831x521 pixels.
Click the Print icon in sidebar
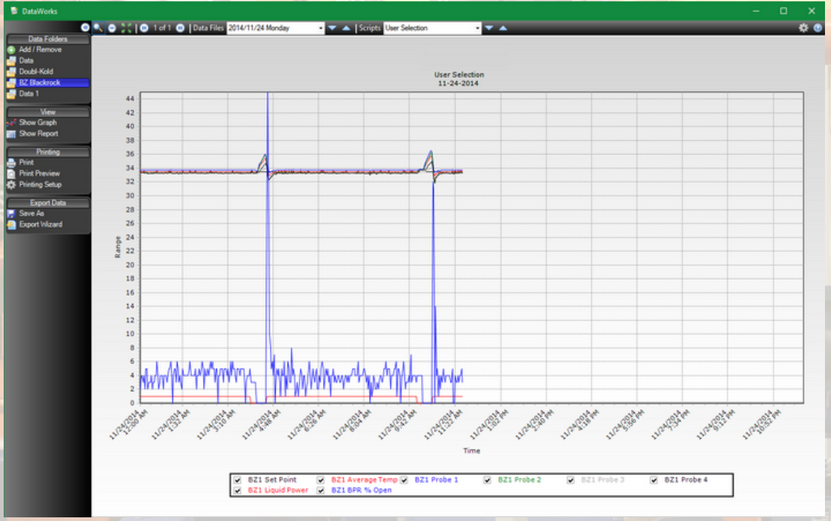pyautogui.click(x=11, y=162)
